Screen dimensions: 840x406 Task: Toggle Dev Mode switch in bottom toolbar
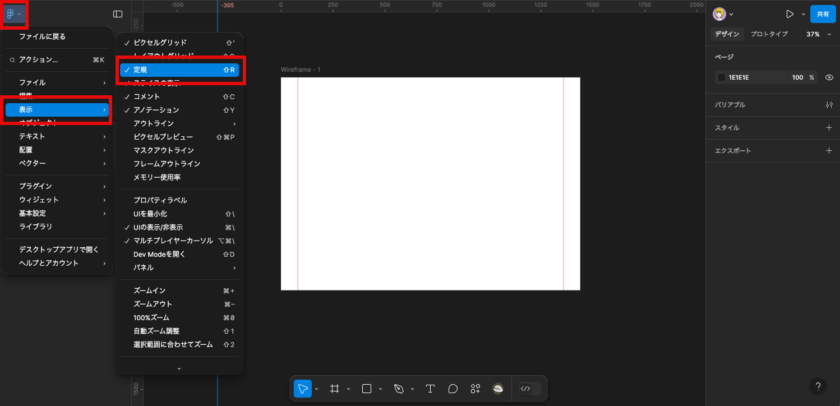click(x=529, y=388)
